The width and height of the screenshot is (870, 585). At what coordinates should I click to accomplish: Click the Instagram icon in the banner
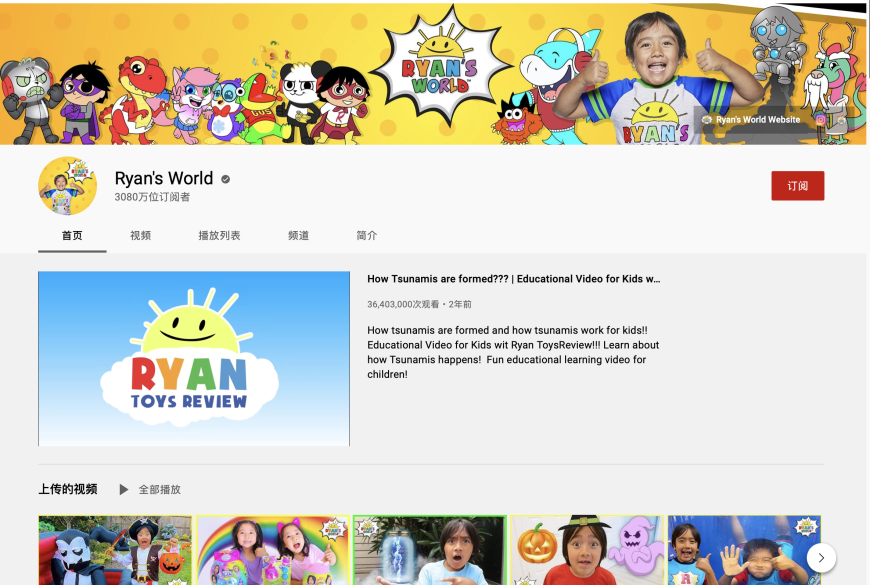820,119
